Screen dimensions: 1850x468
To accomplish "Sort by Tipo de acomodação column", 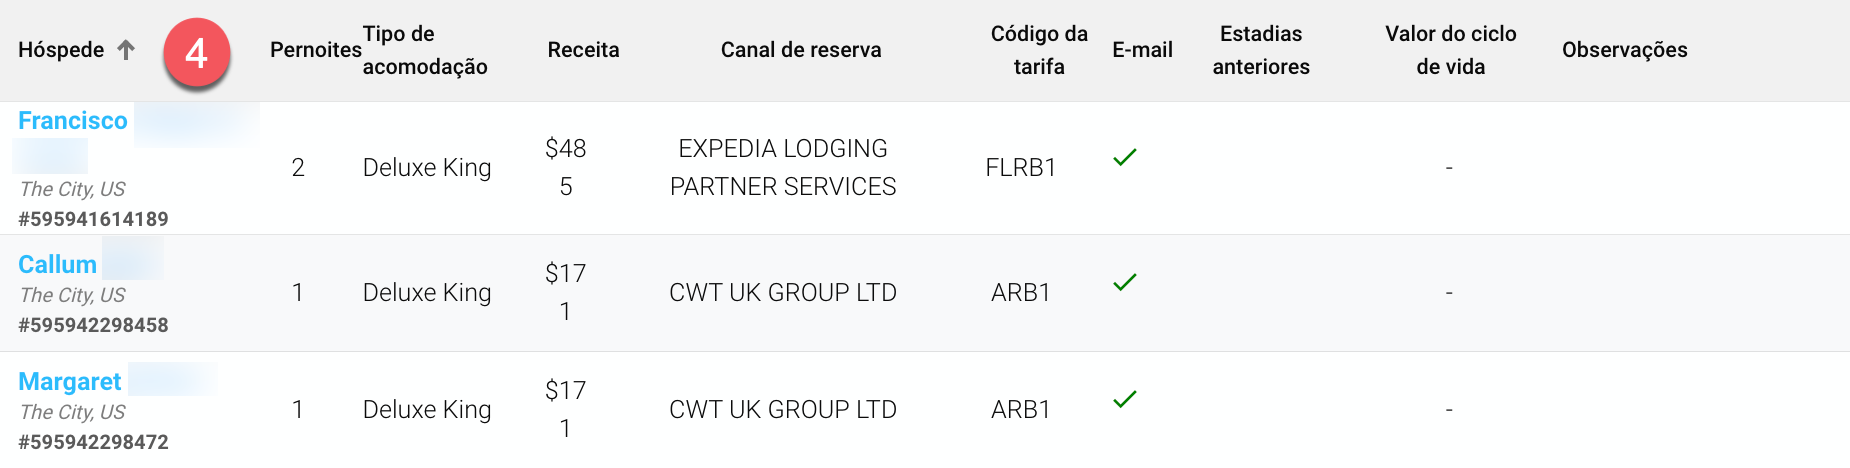I will (x=425, y=50).
